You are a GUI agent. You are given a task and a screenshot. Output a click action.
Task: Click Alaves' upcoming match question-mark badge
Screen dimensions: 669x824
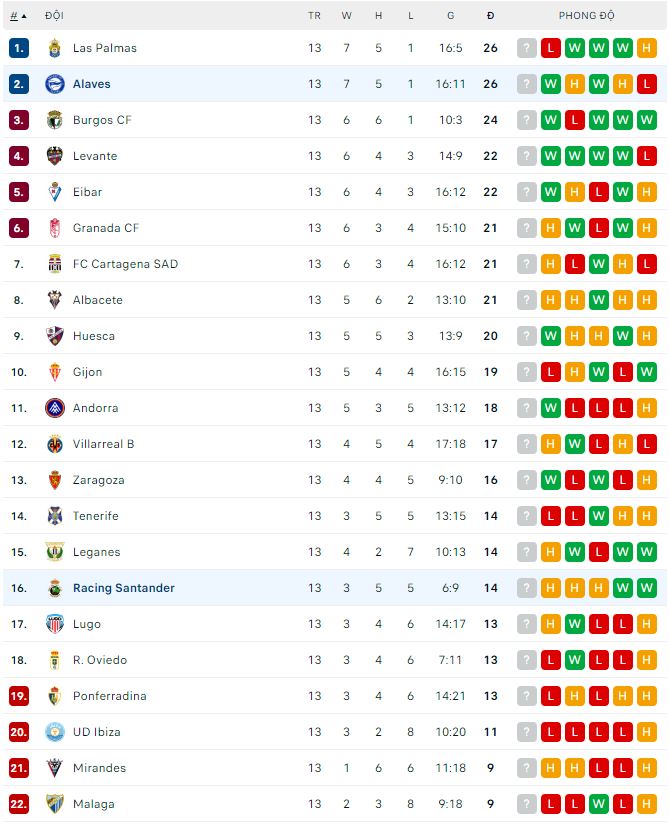click(527, 84)
